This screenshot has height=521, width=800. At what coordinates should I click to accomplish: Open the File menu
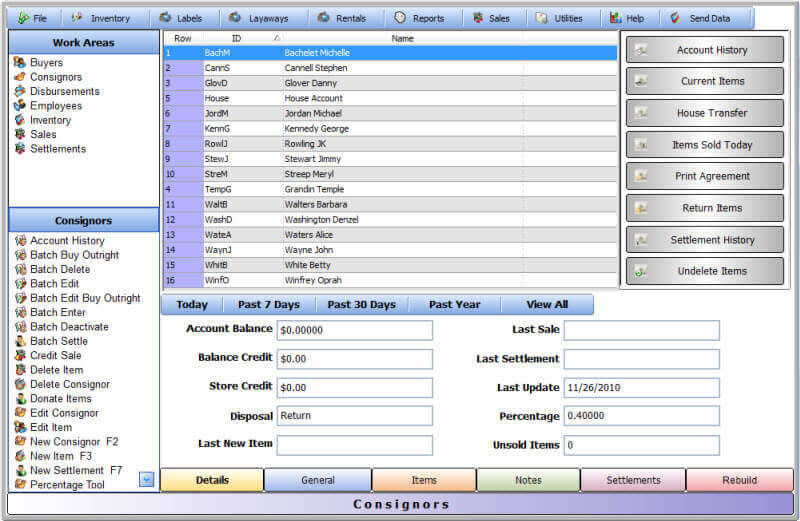[33, 18]
